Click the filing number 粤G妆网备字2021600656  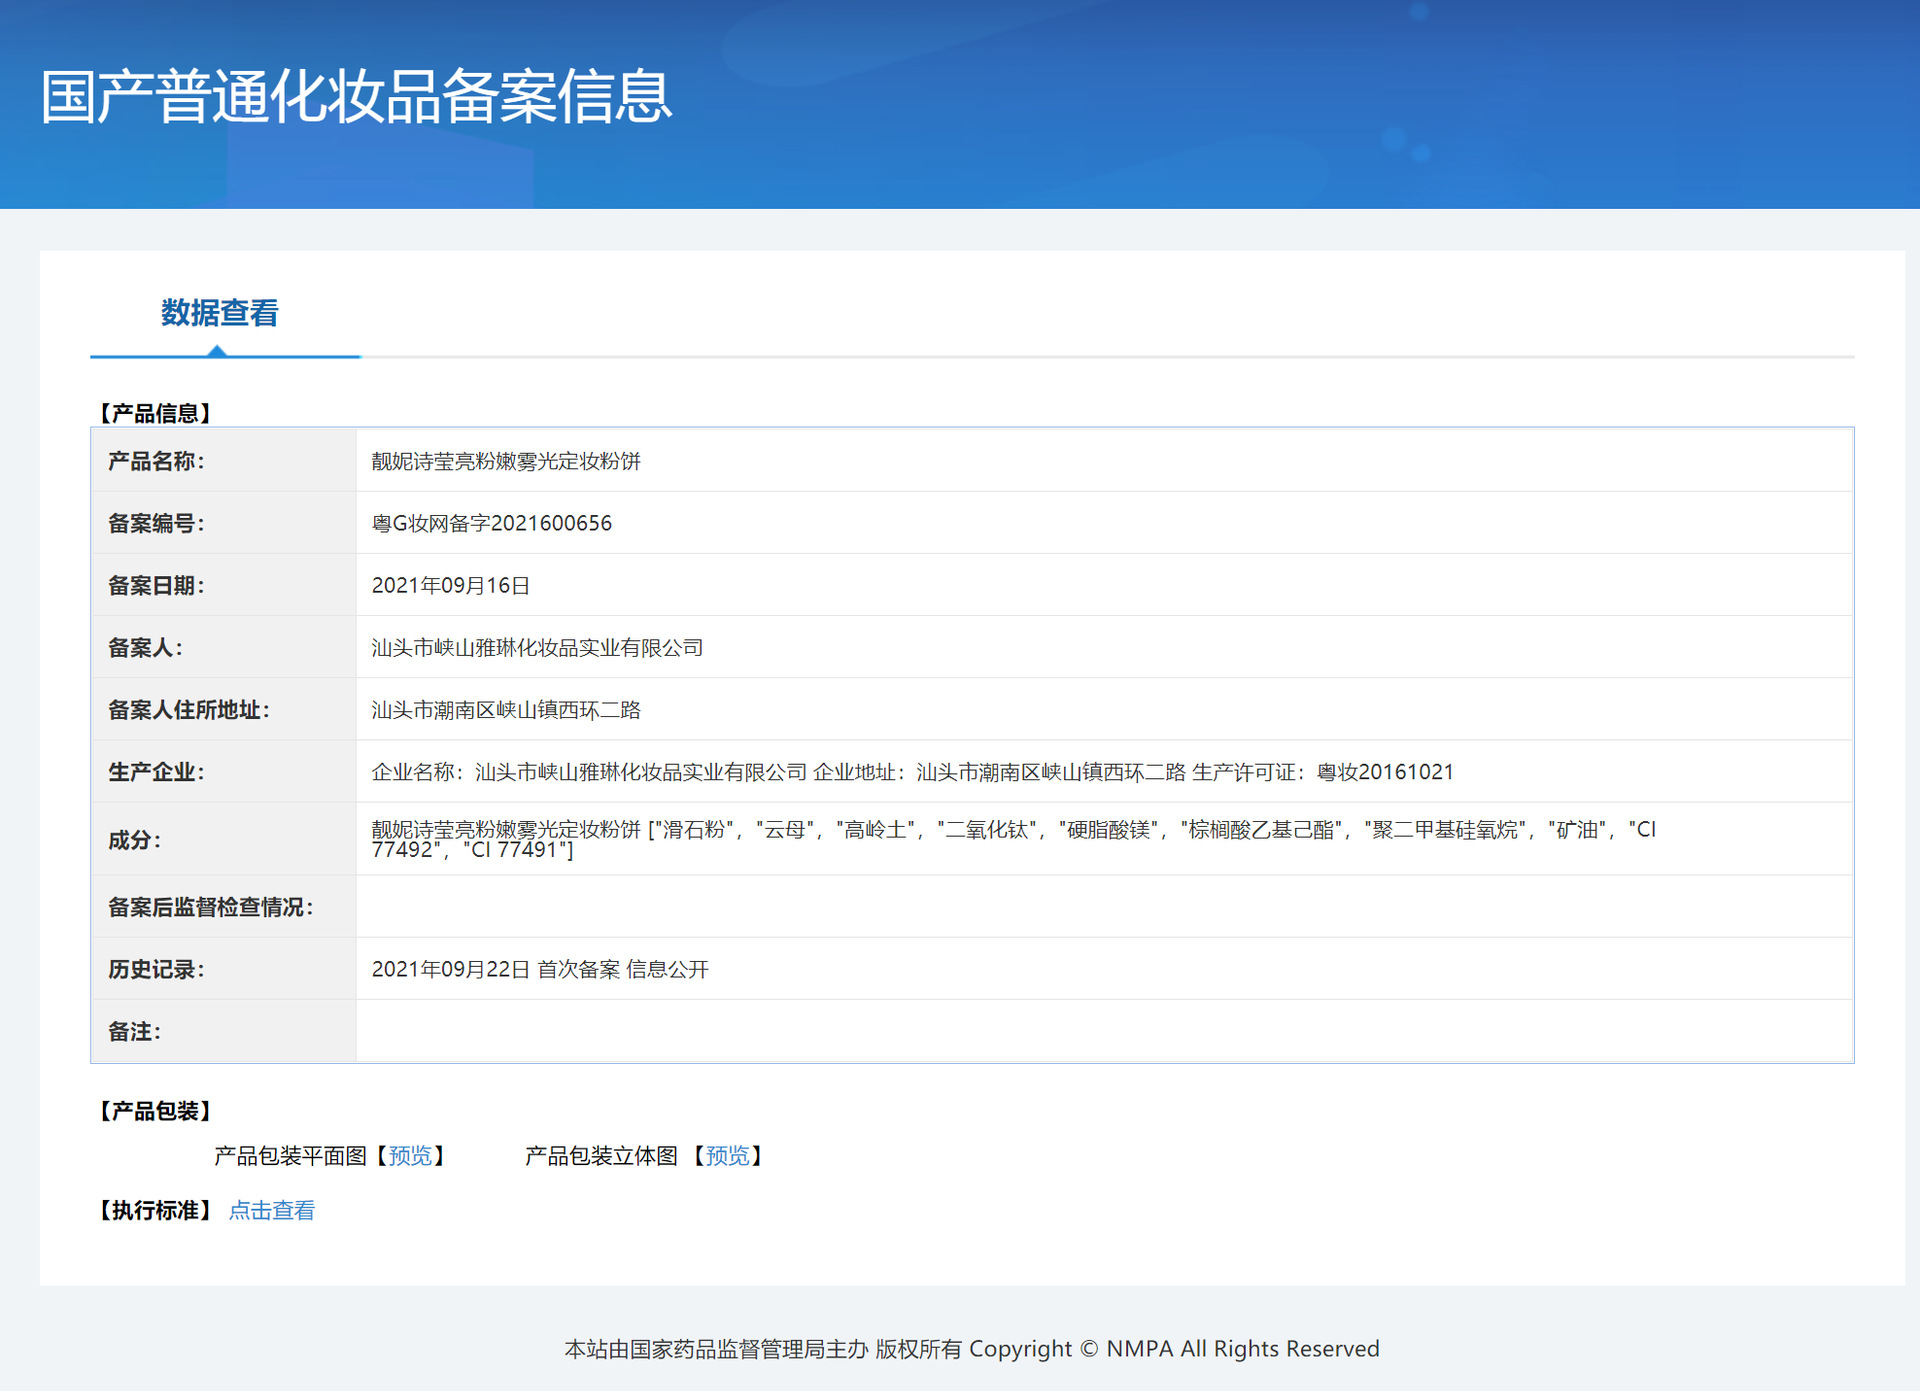[x=491, y=523]
